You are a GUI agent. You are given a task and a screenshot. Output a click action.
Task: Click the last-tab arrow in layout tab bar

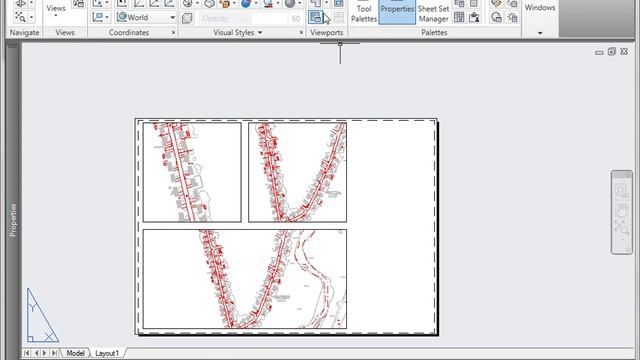pyautogui.click(x=54, y=353)
